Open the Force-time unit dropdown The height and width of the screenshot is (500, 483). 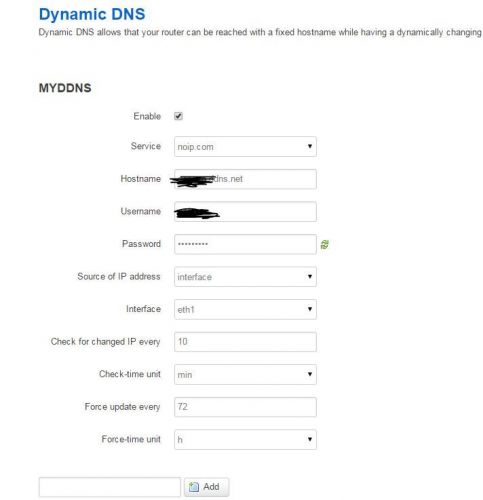pyautogui.click(x=245, y=439)
